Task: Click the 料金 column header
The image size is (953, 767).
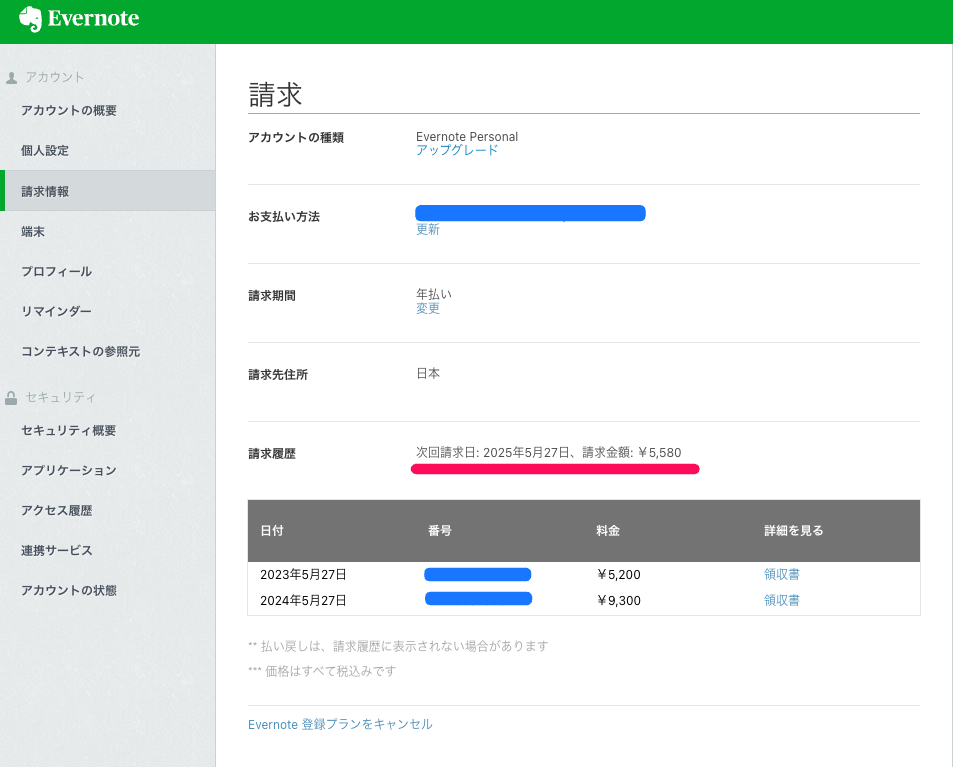Action: point(608,531)
